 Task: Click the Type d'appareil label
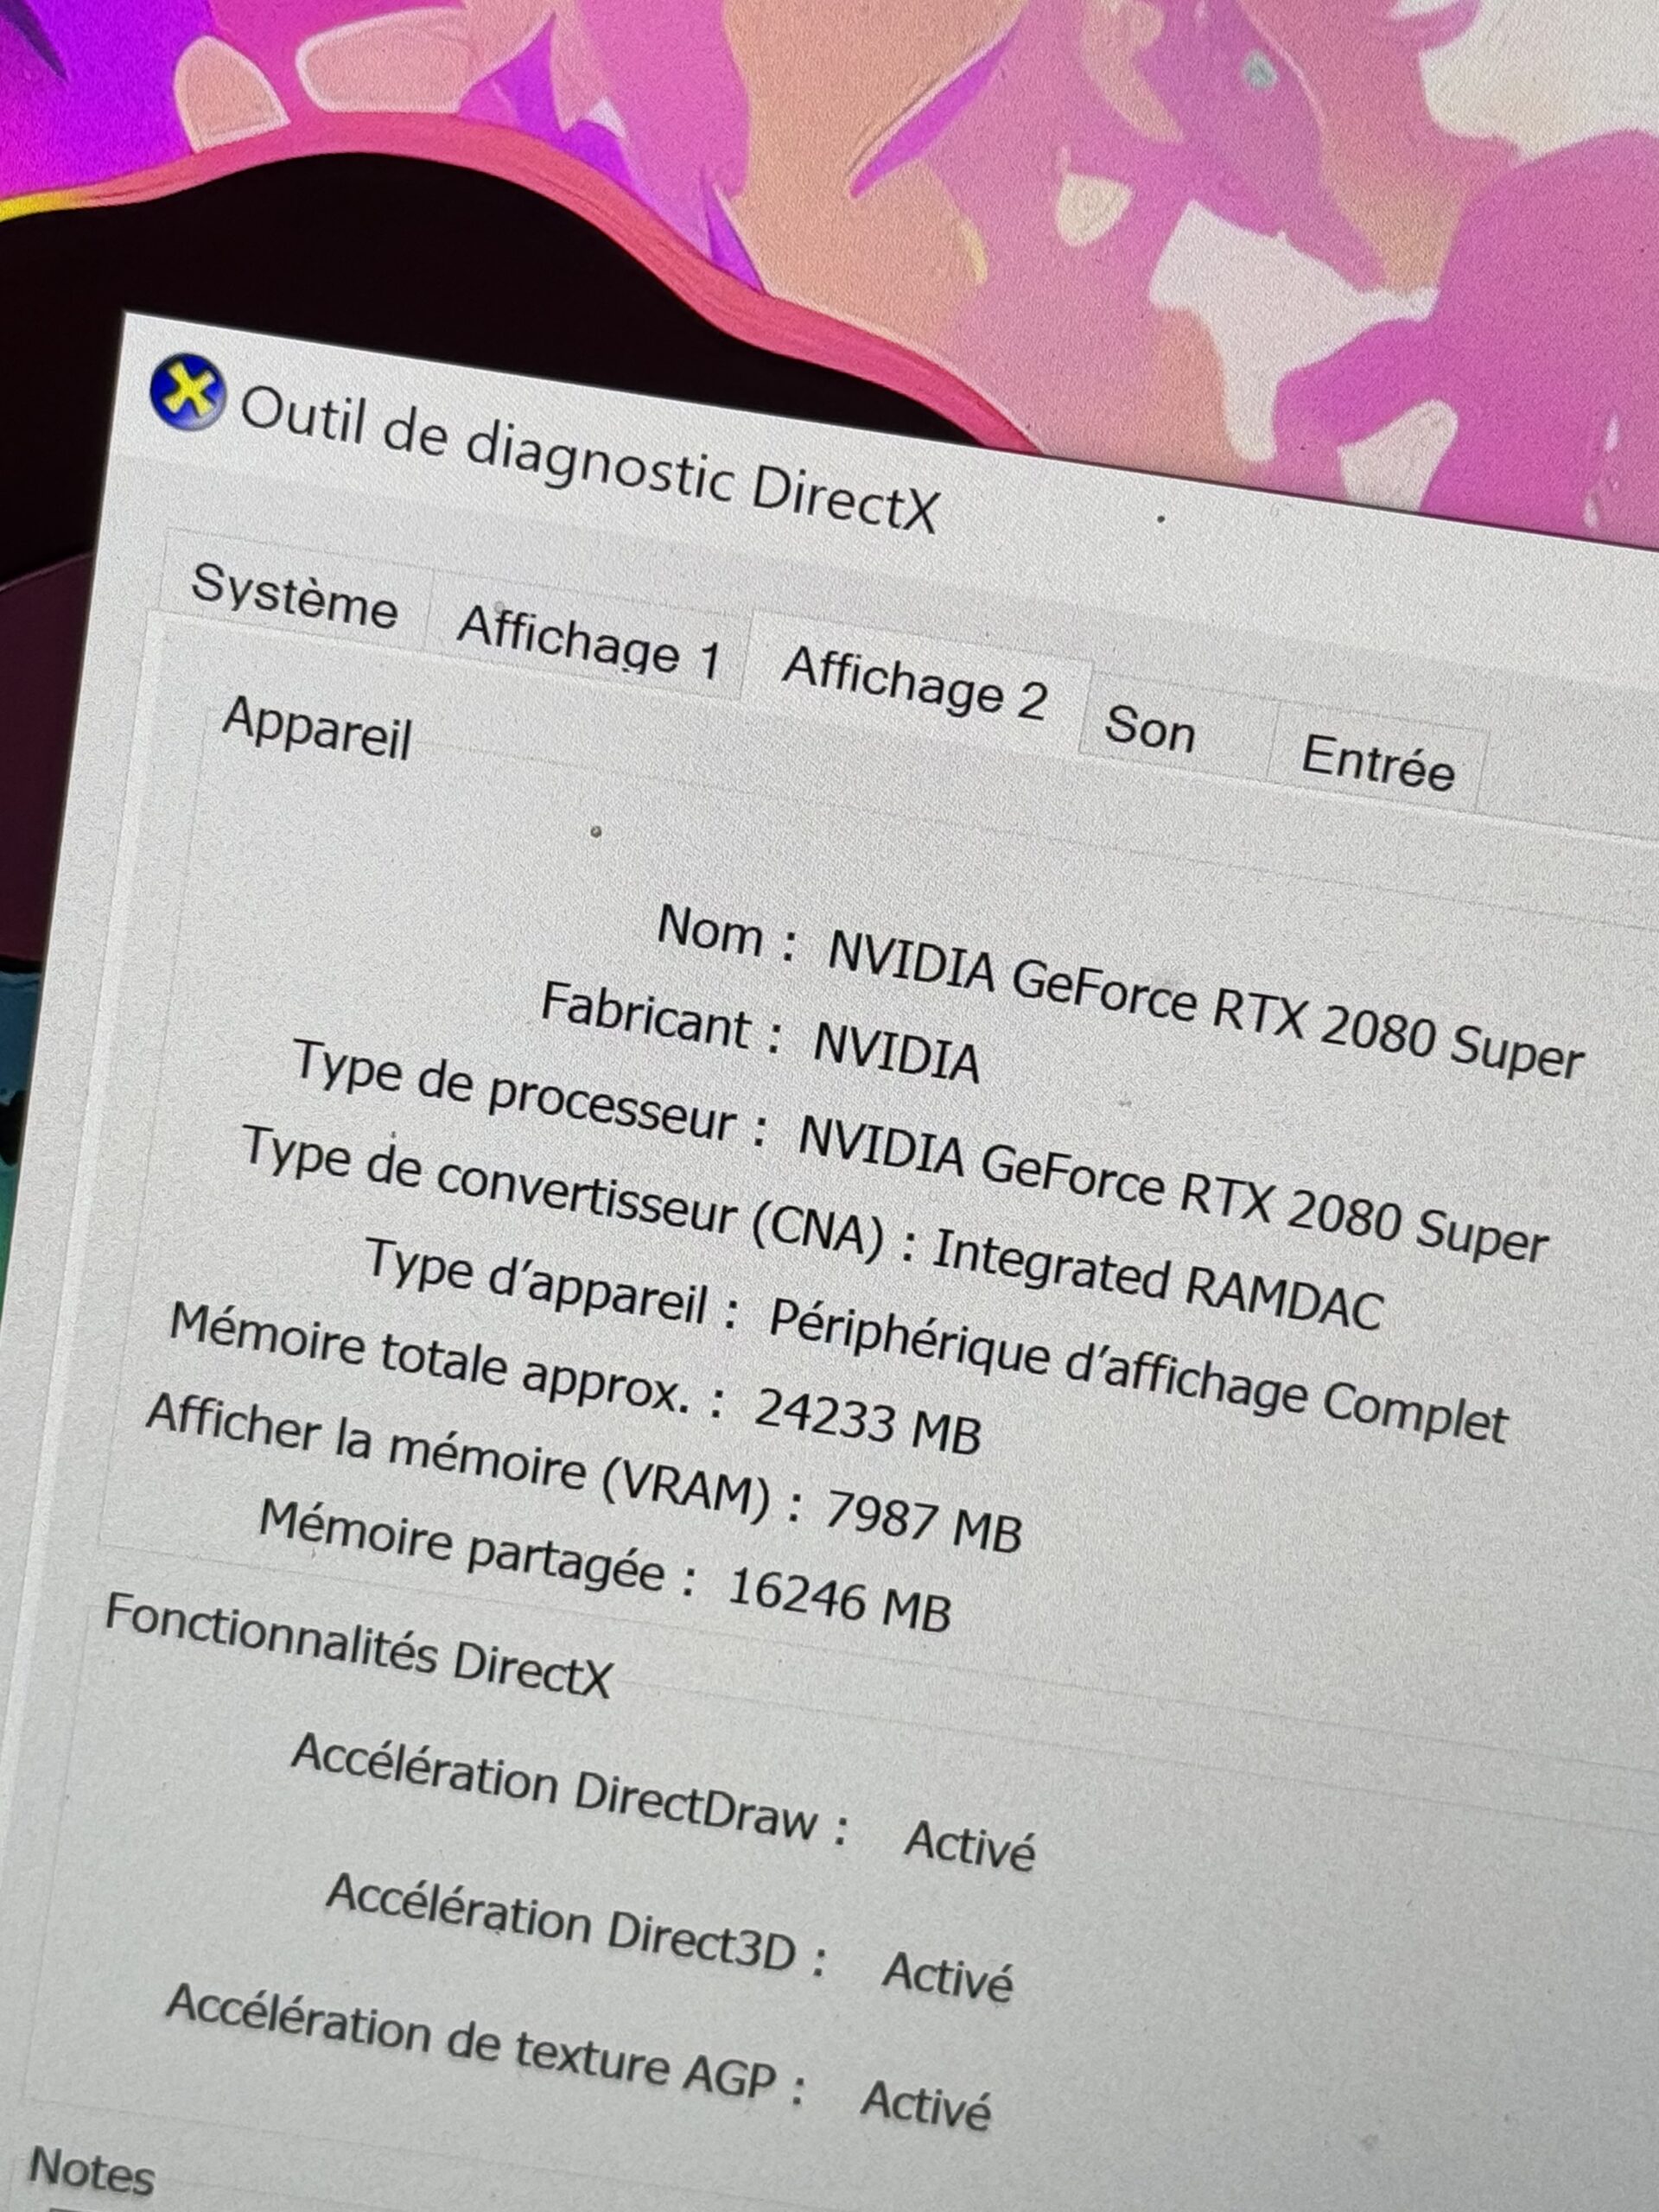click(551, 1284)
